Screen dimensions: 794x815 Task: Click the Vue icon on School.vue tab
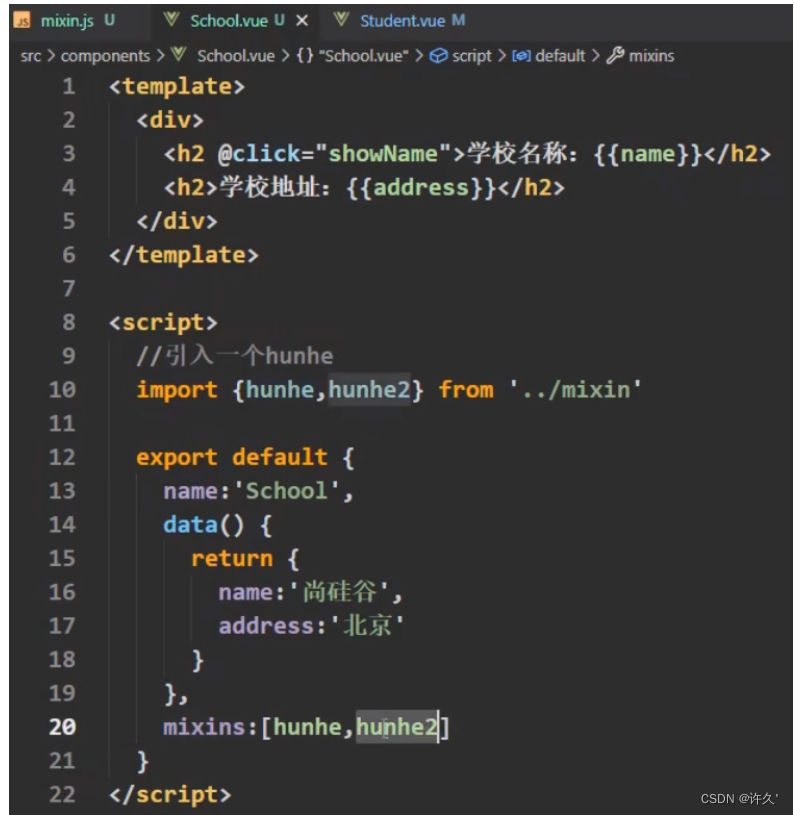click(171, 20)
